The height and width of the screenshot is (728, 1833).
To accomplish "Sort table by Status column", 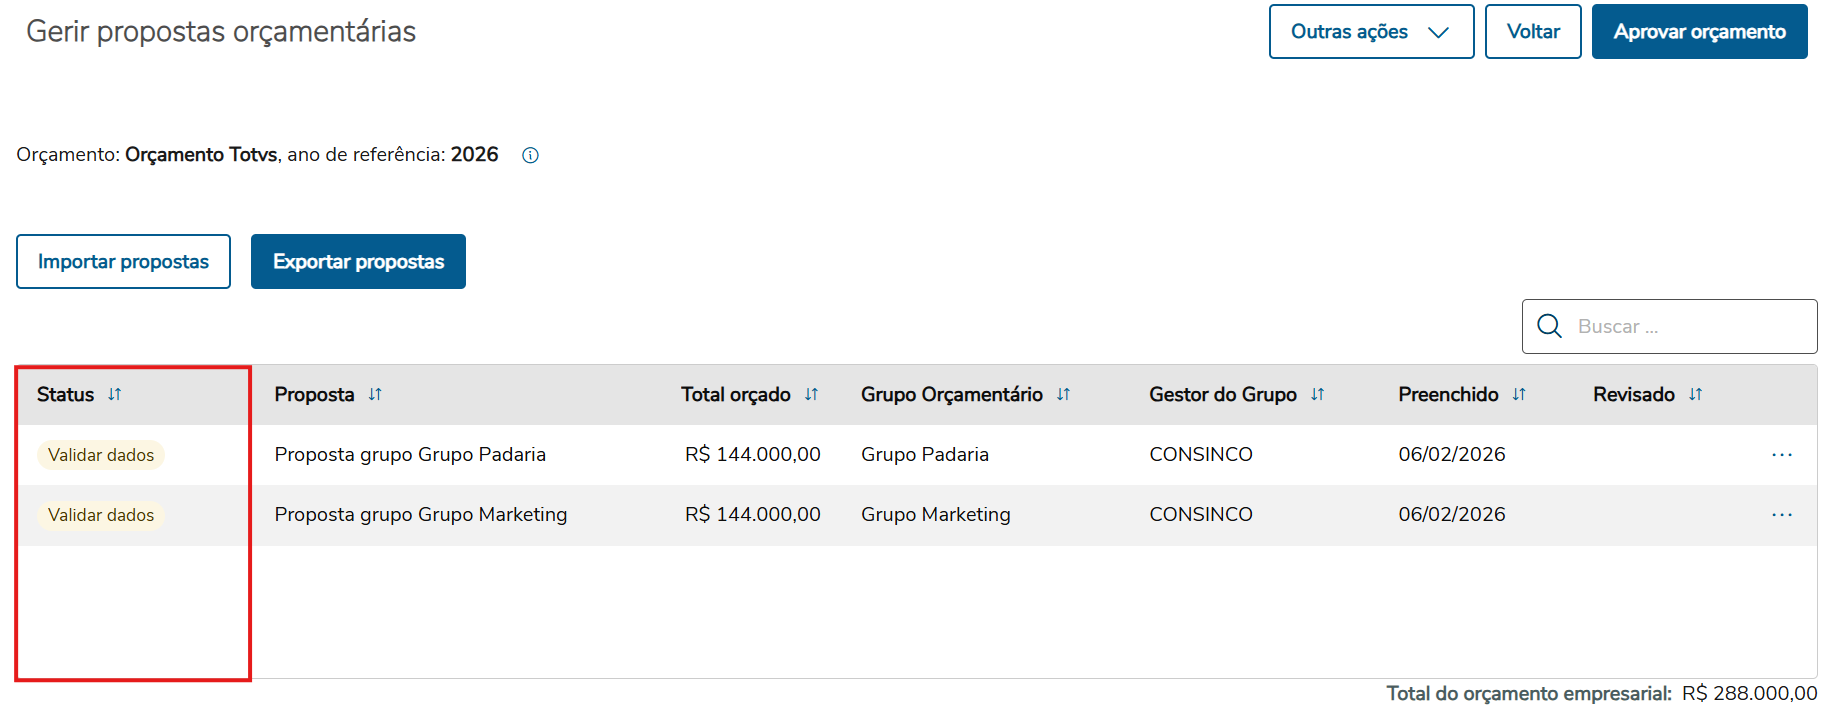I will (115, 395).
